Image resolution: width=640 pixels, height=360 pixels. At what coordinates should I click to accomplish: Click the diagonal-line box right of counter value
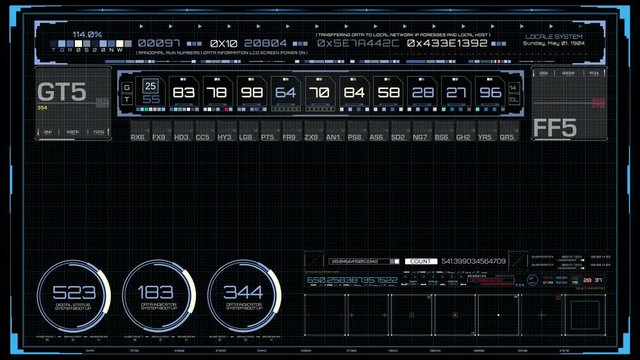click(x=518, y=260)
